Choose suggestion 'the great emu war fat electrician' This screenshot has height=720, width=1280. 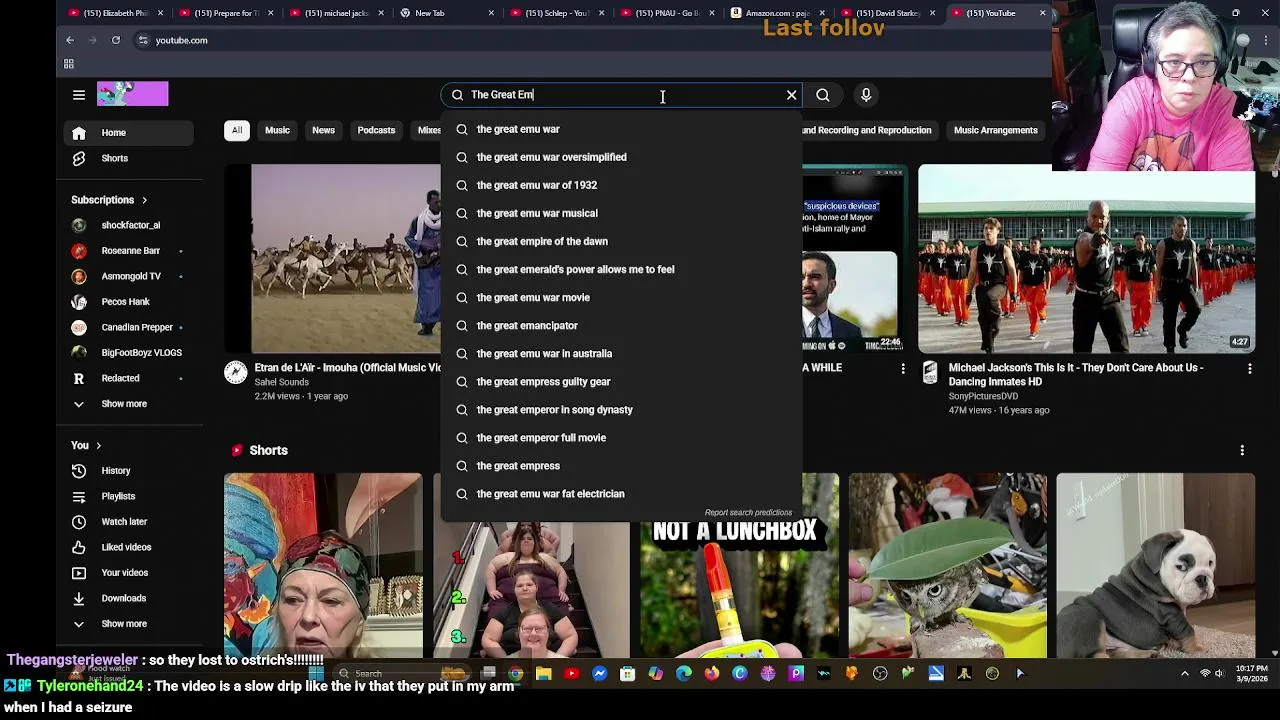click(x=620, y=493)
